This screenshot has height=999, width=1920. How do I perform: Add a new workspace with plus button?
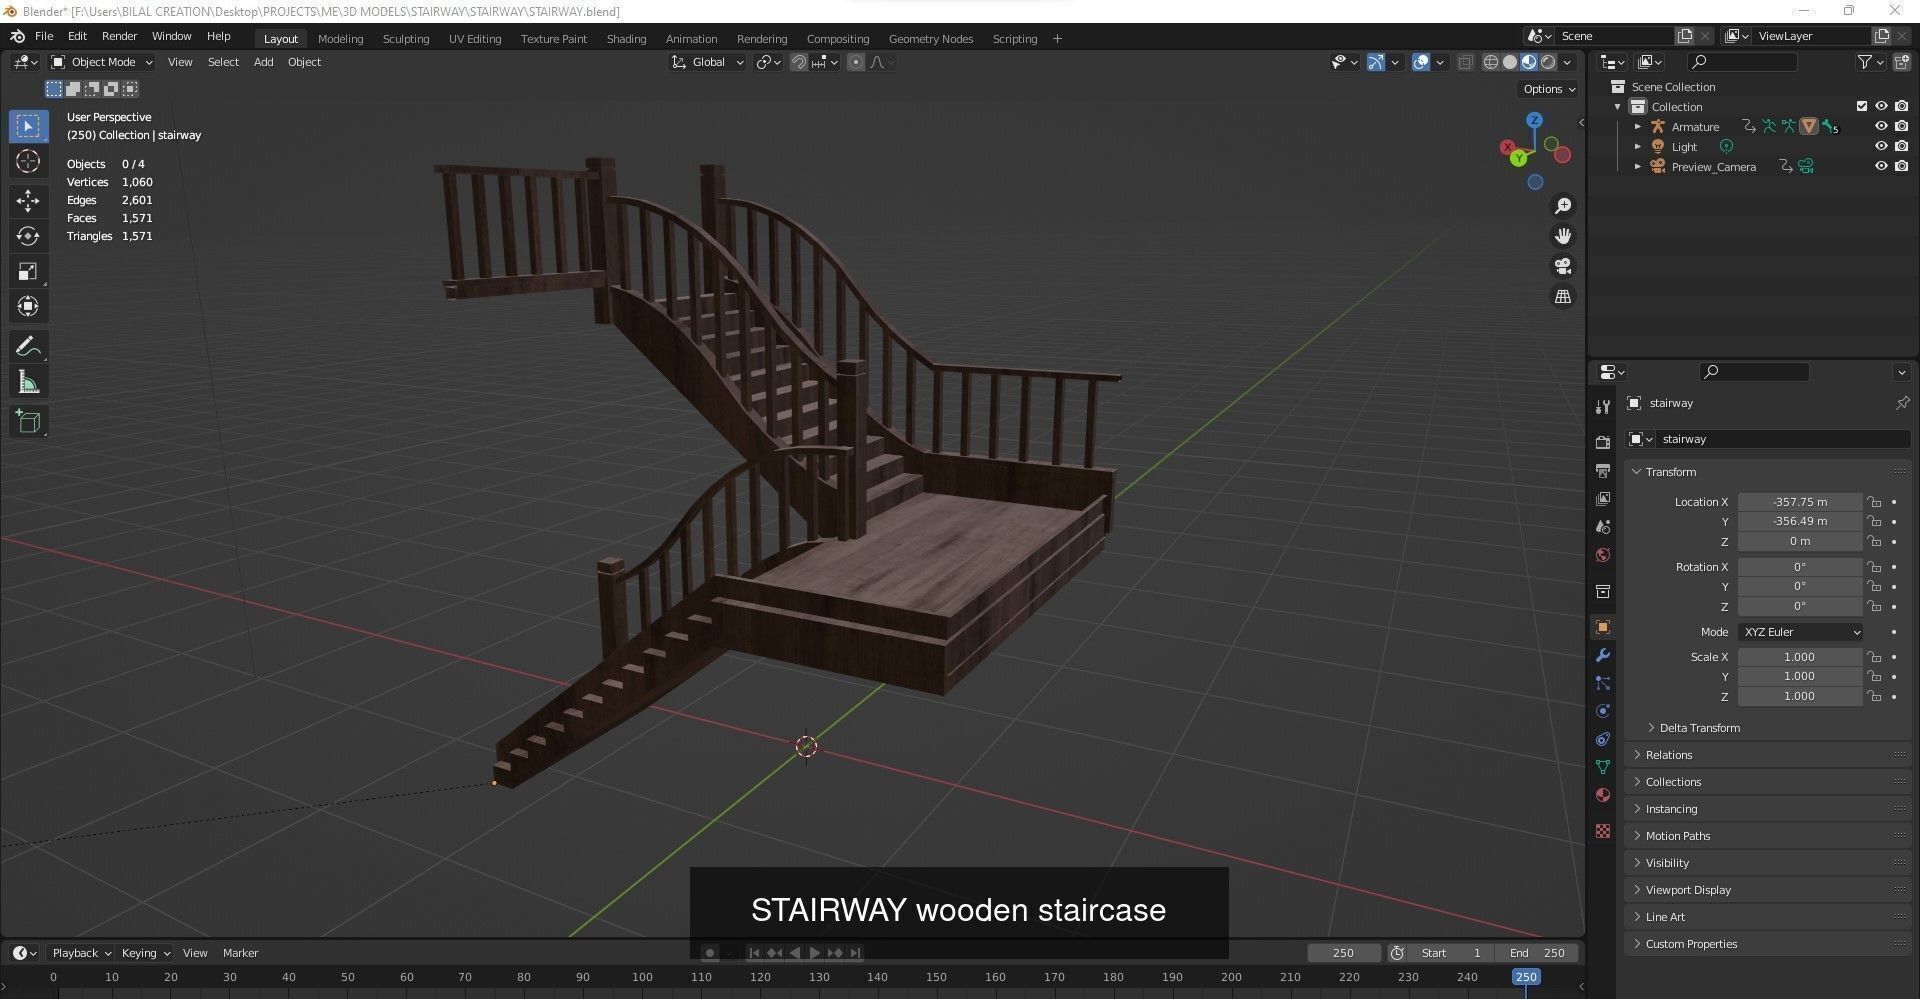1057,39
